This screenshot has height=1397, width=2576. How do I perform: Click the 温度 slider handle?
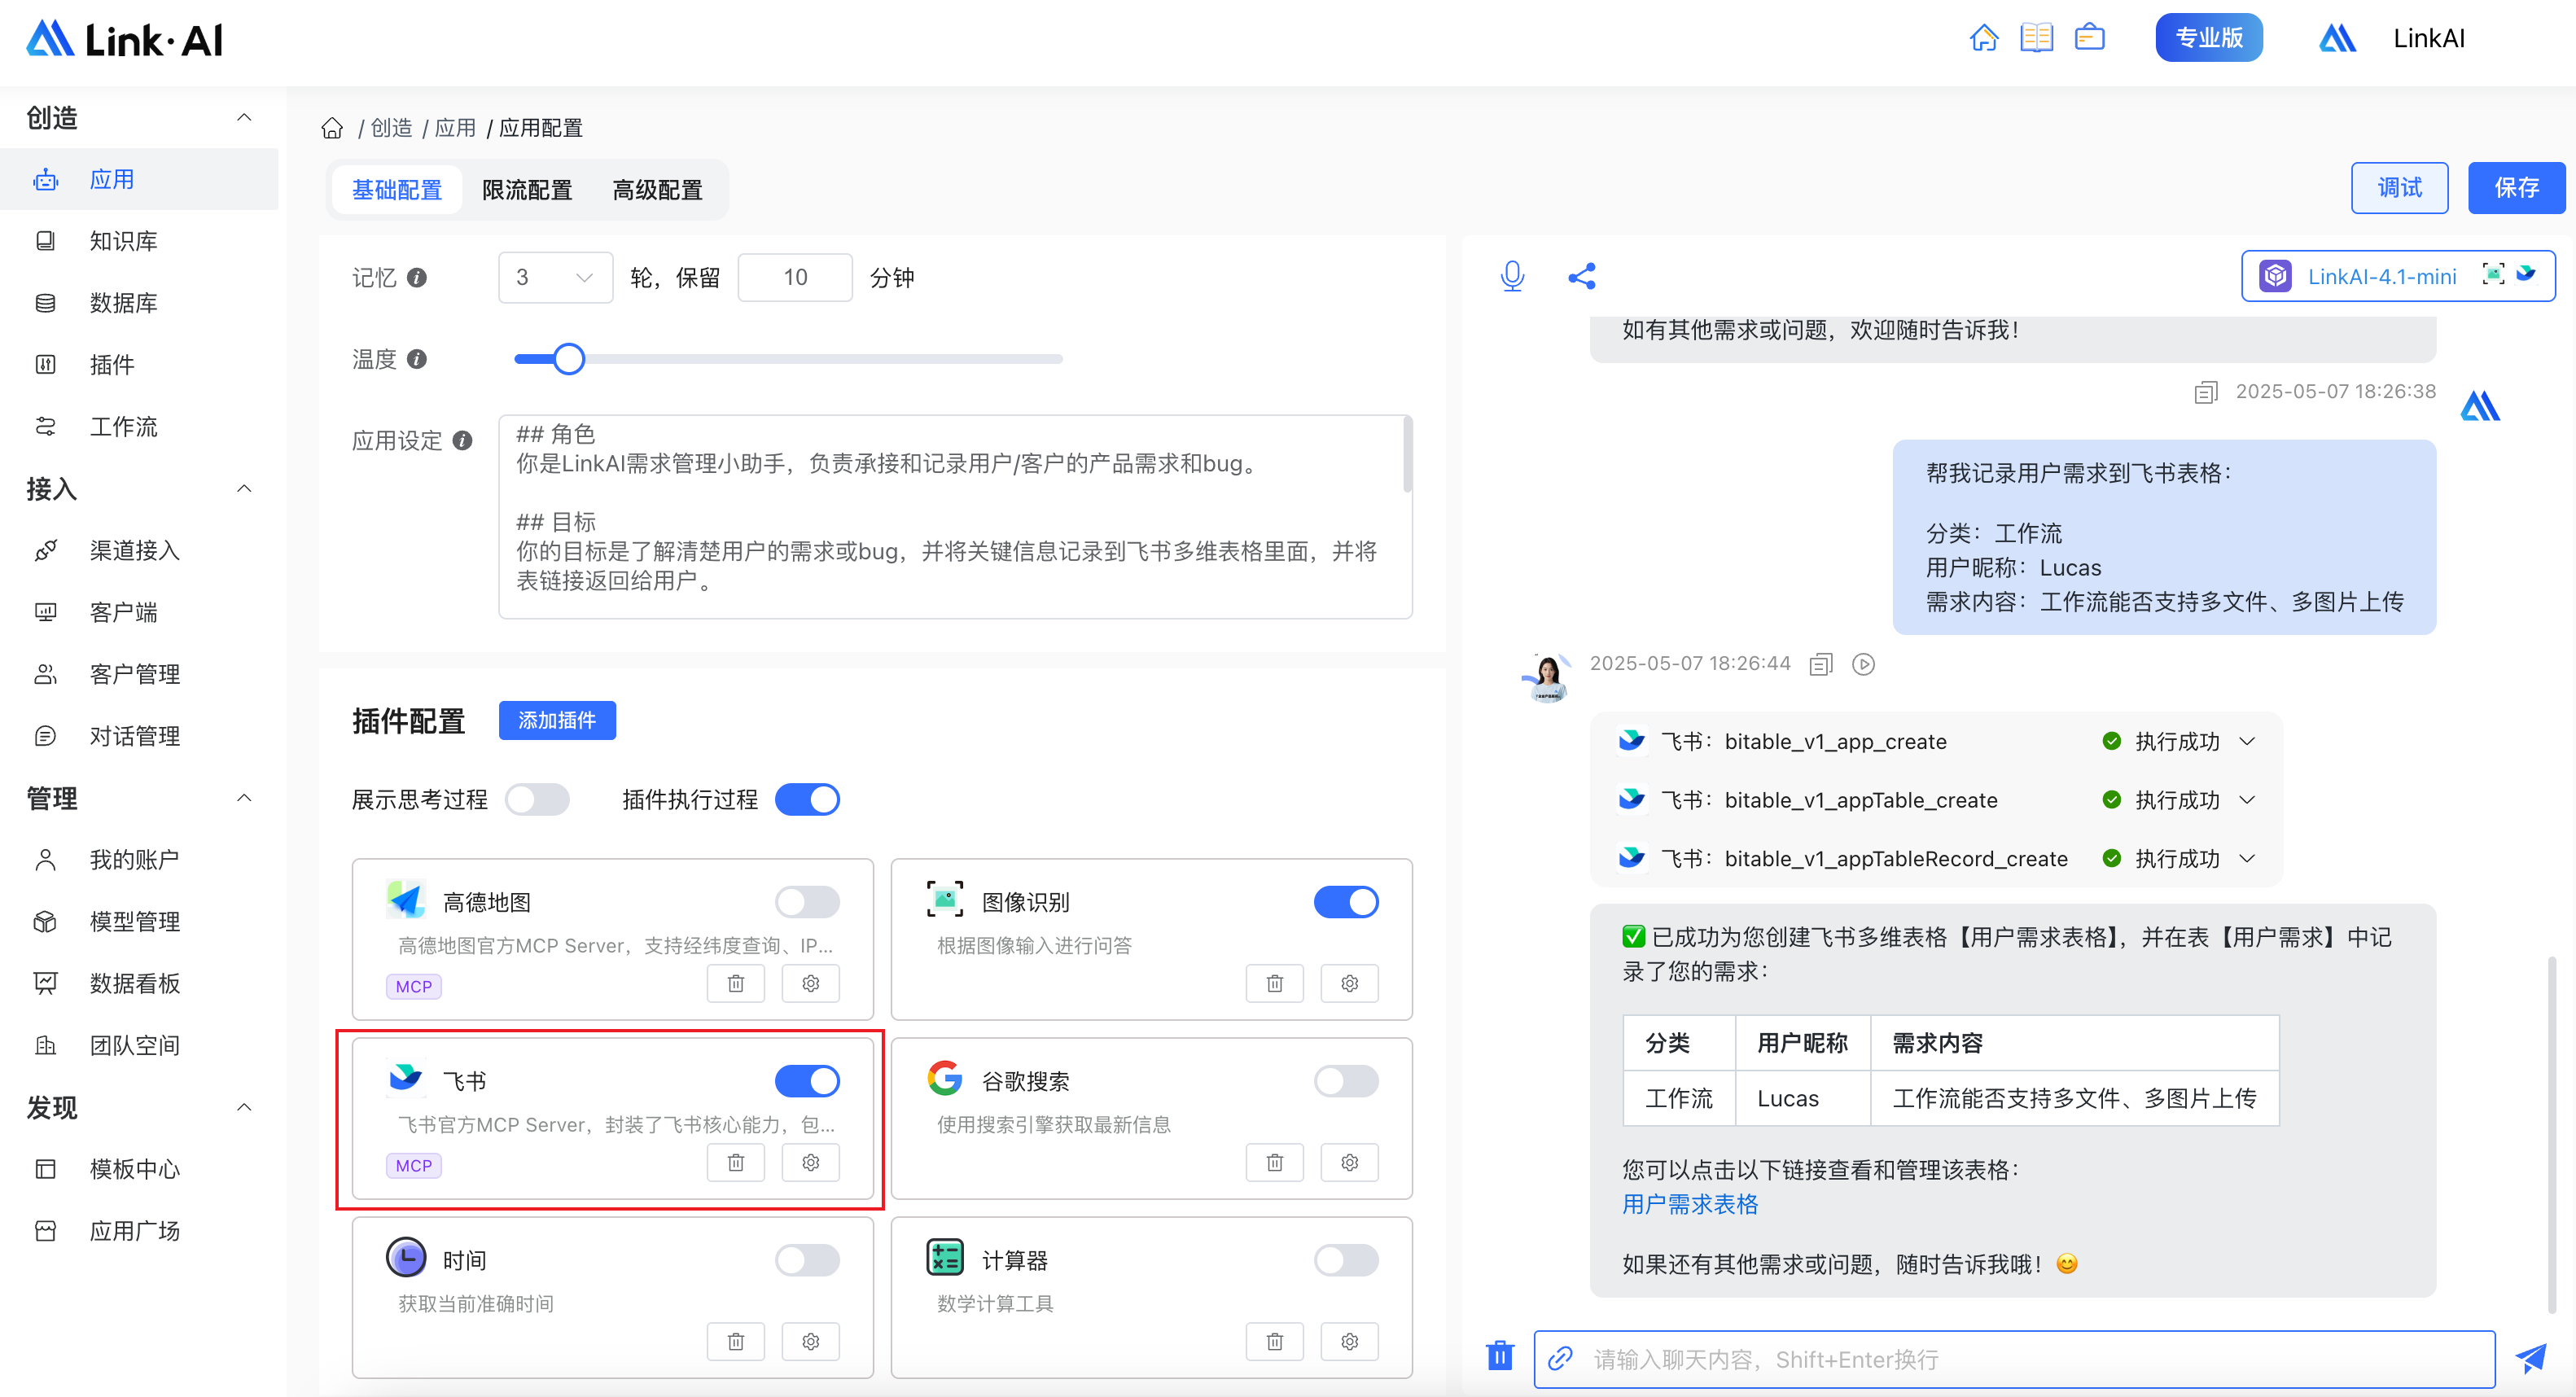569,359
